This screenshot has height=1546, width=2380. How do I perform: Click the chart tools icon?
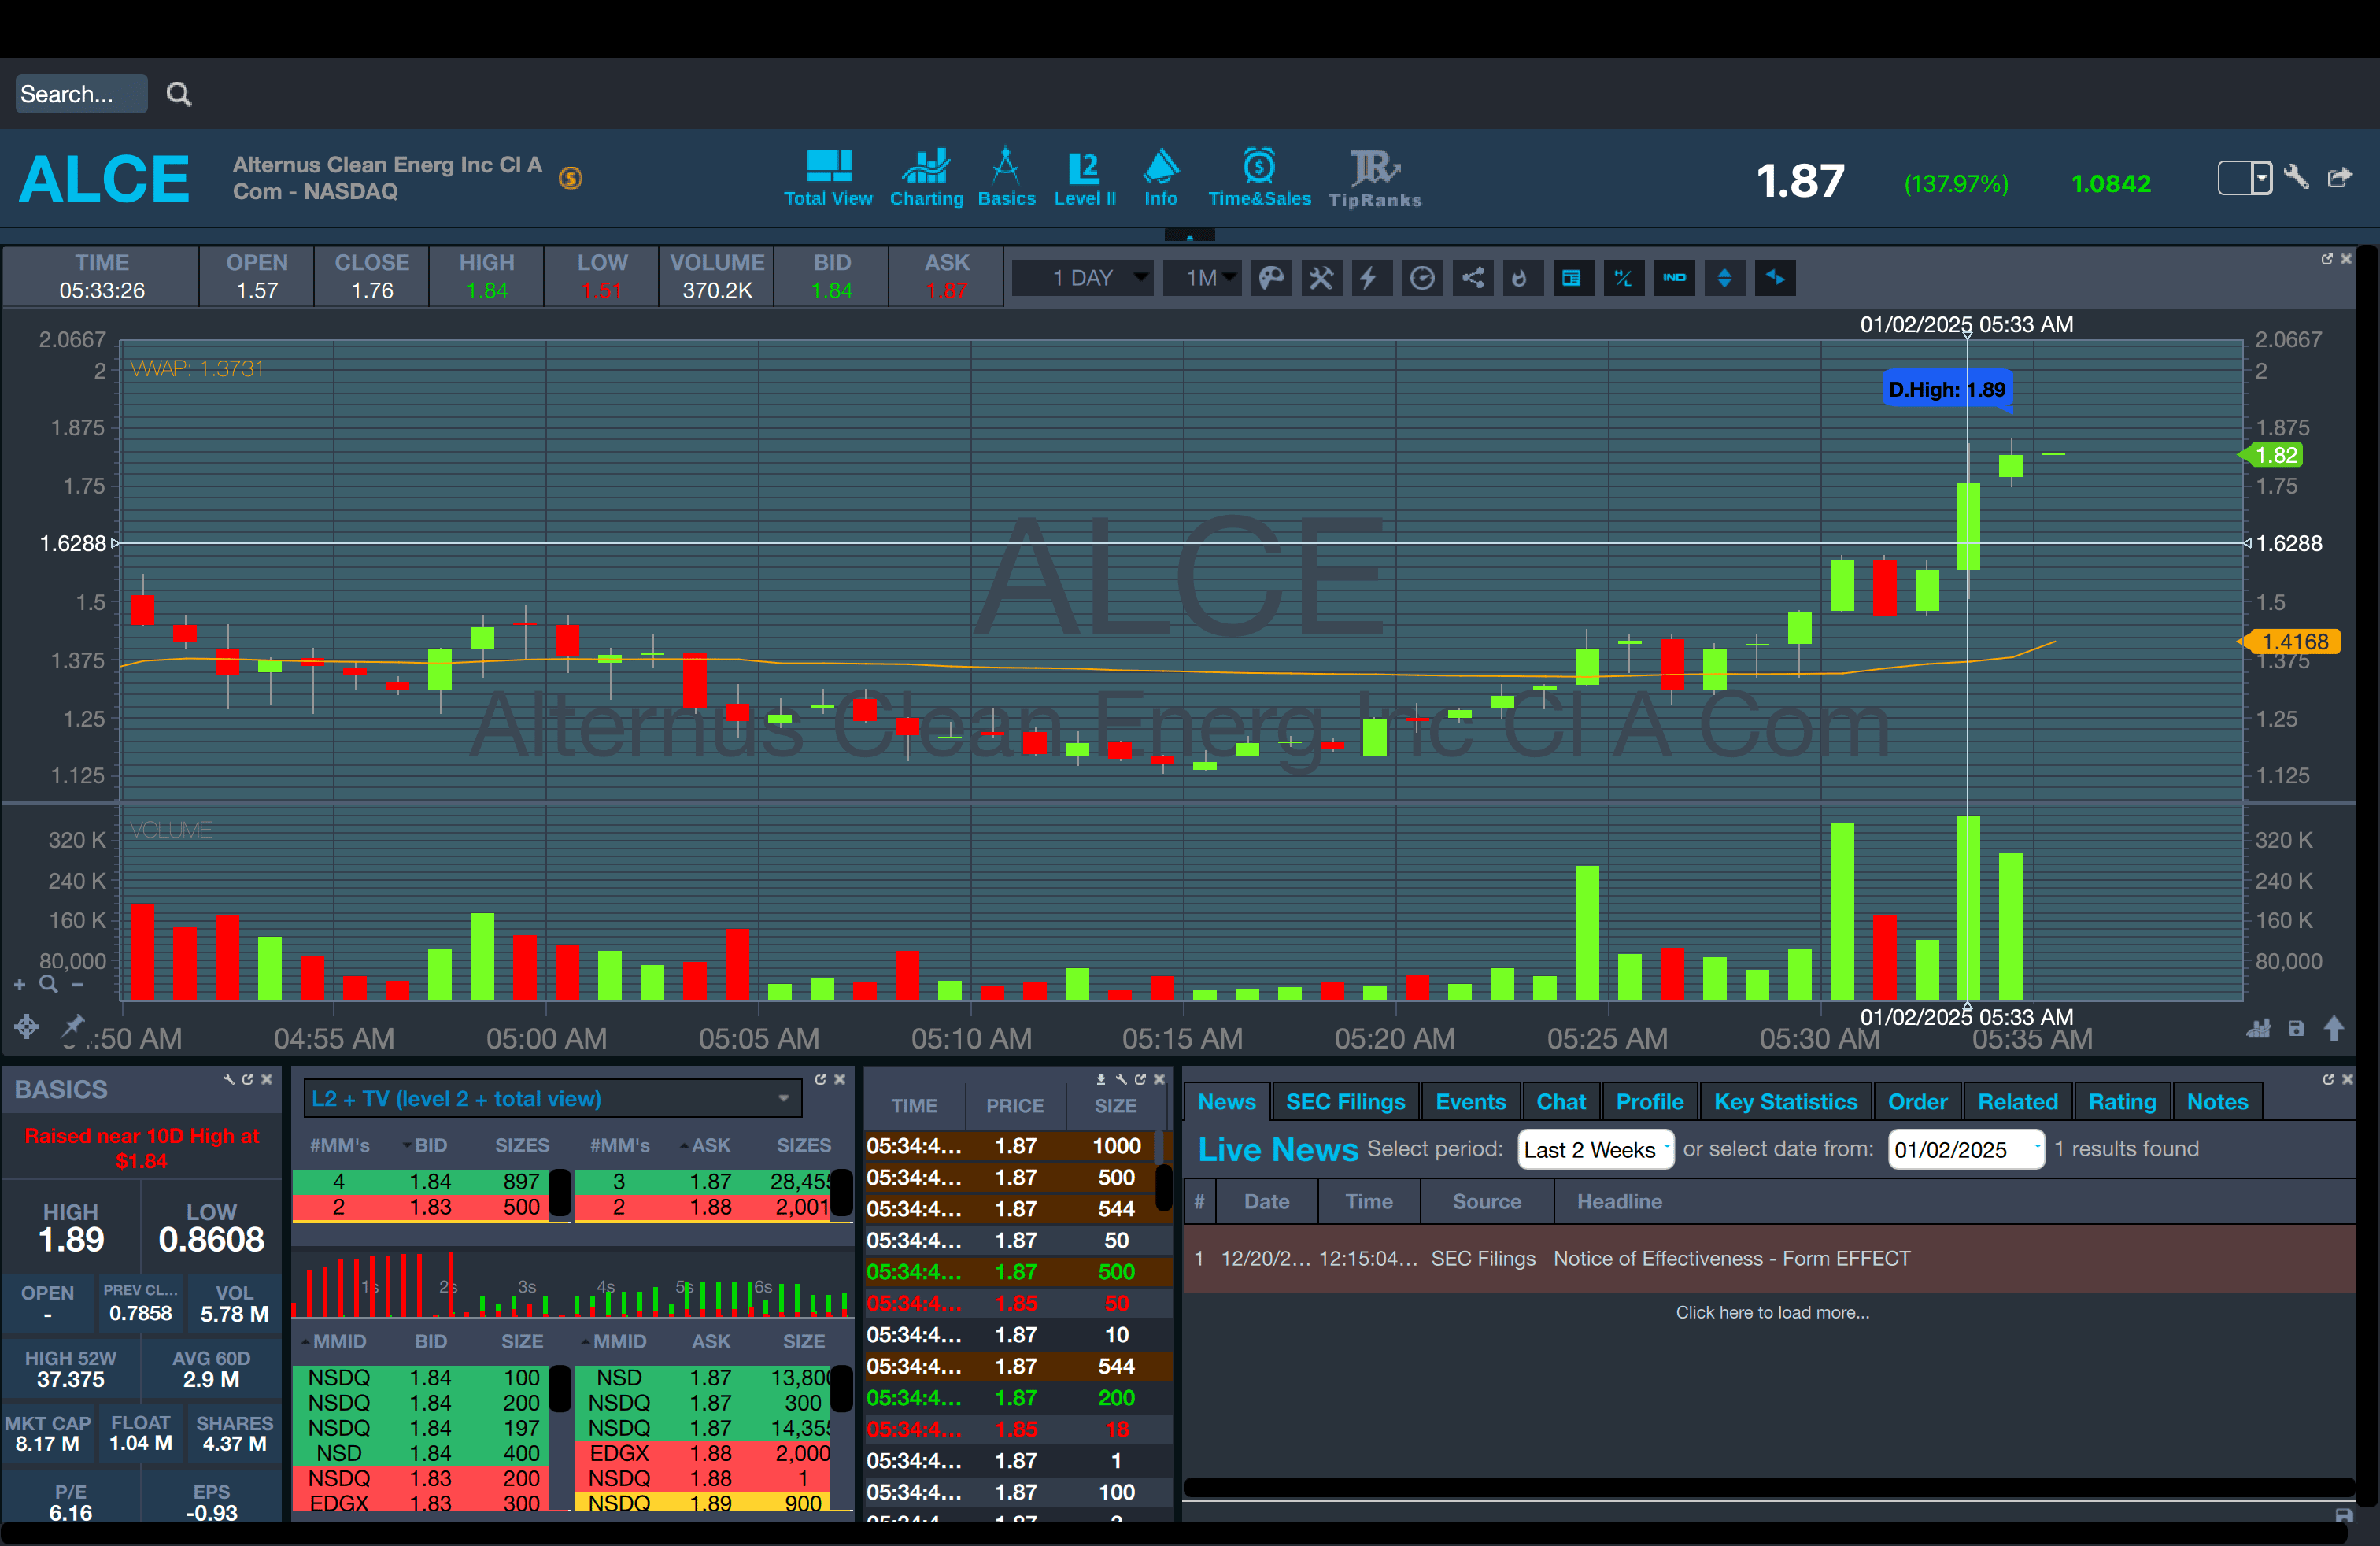[x=1321, y=278]
